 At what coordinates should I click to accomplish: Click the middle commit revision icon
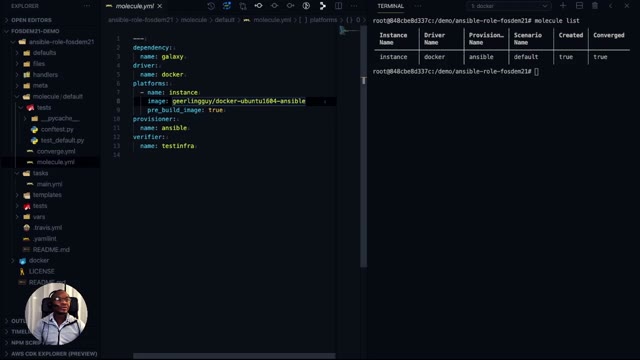tap(274, 6)
